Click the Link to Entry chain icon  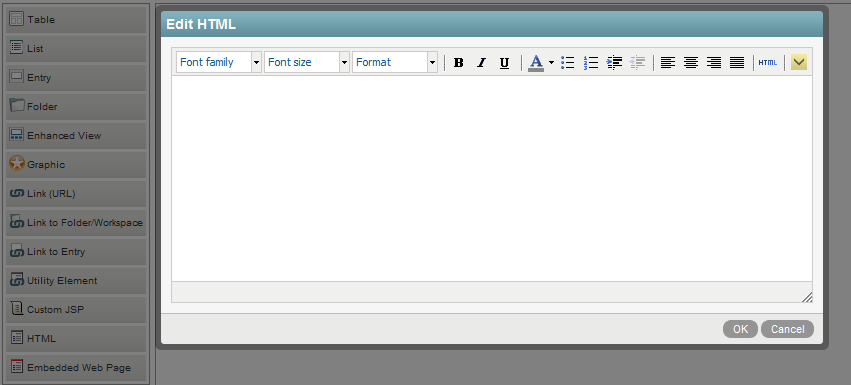pos(17,250)
